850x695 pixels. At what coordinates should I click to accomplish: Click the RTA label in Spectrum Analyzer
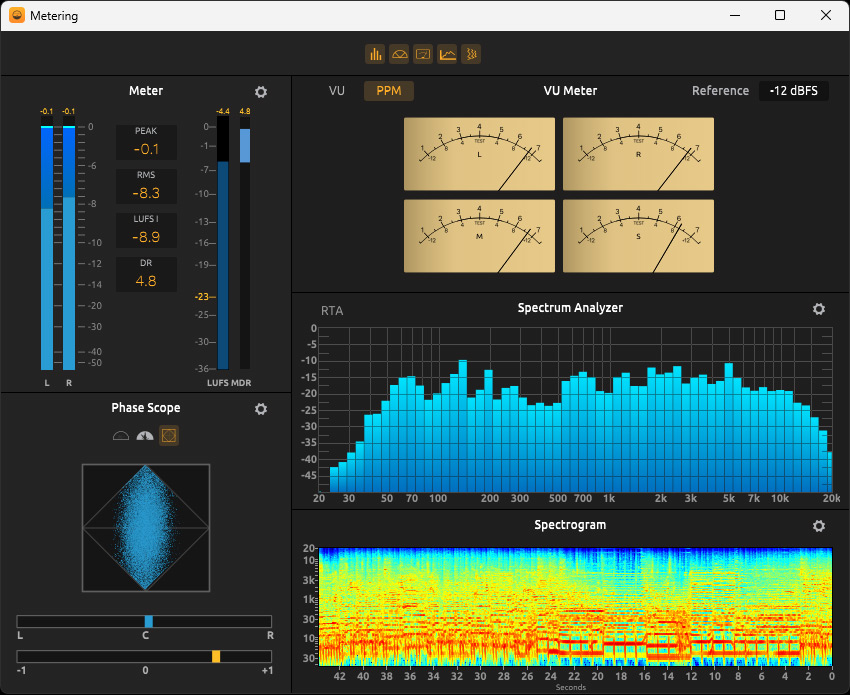[332, 311]
